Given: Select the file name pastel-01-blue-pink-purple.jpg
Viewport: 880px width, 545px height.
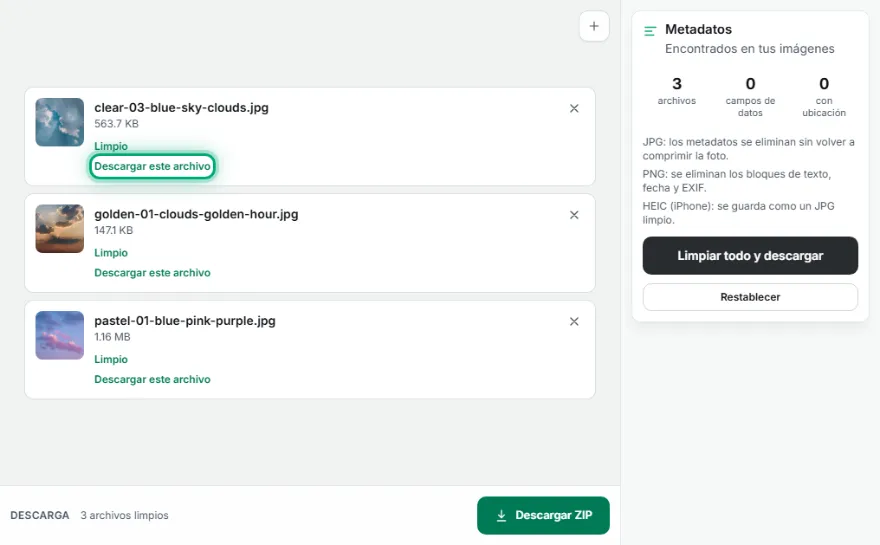Looking at the screenshot, I should point(185,321).
